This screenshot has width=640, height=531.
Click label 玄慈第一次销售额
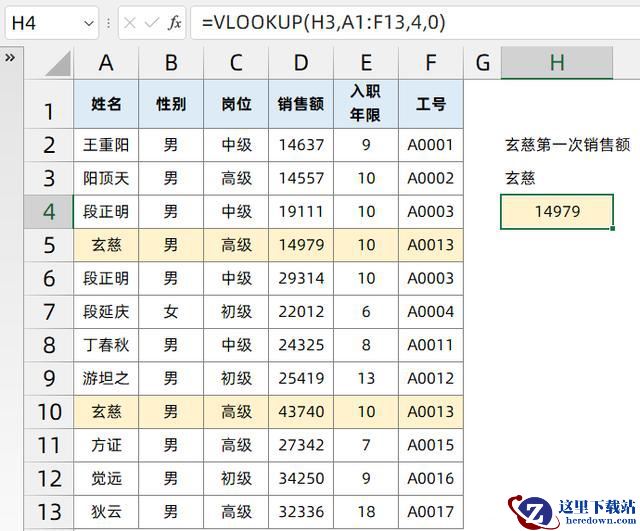568,145
